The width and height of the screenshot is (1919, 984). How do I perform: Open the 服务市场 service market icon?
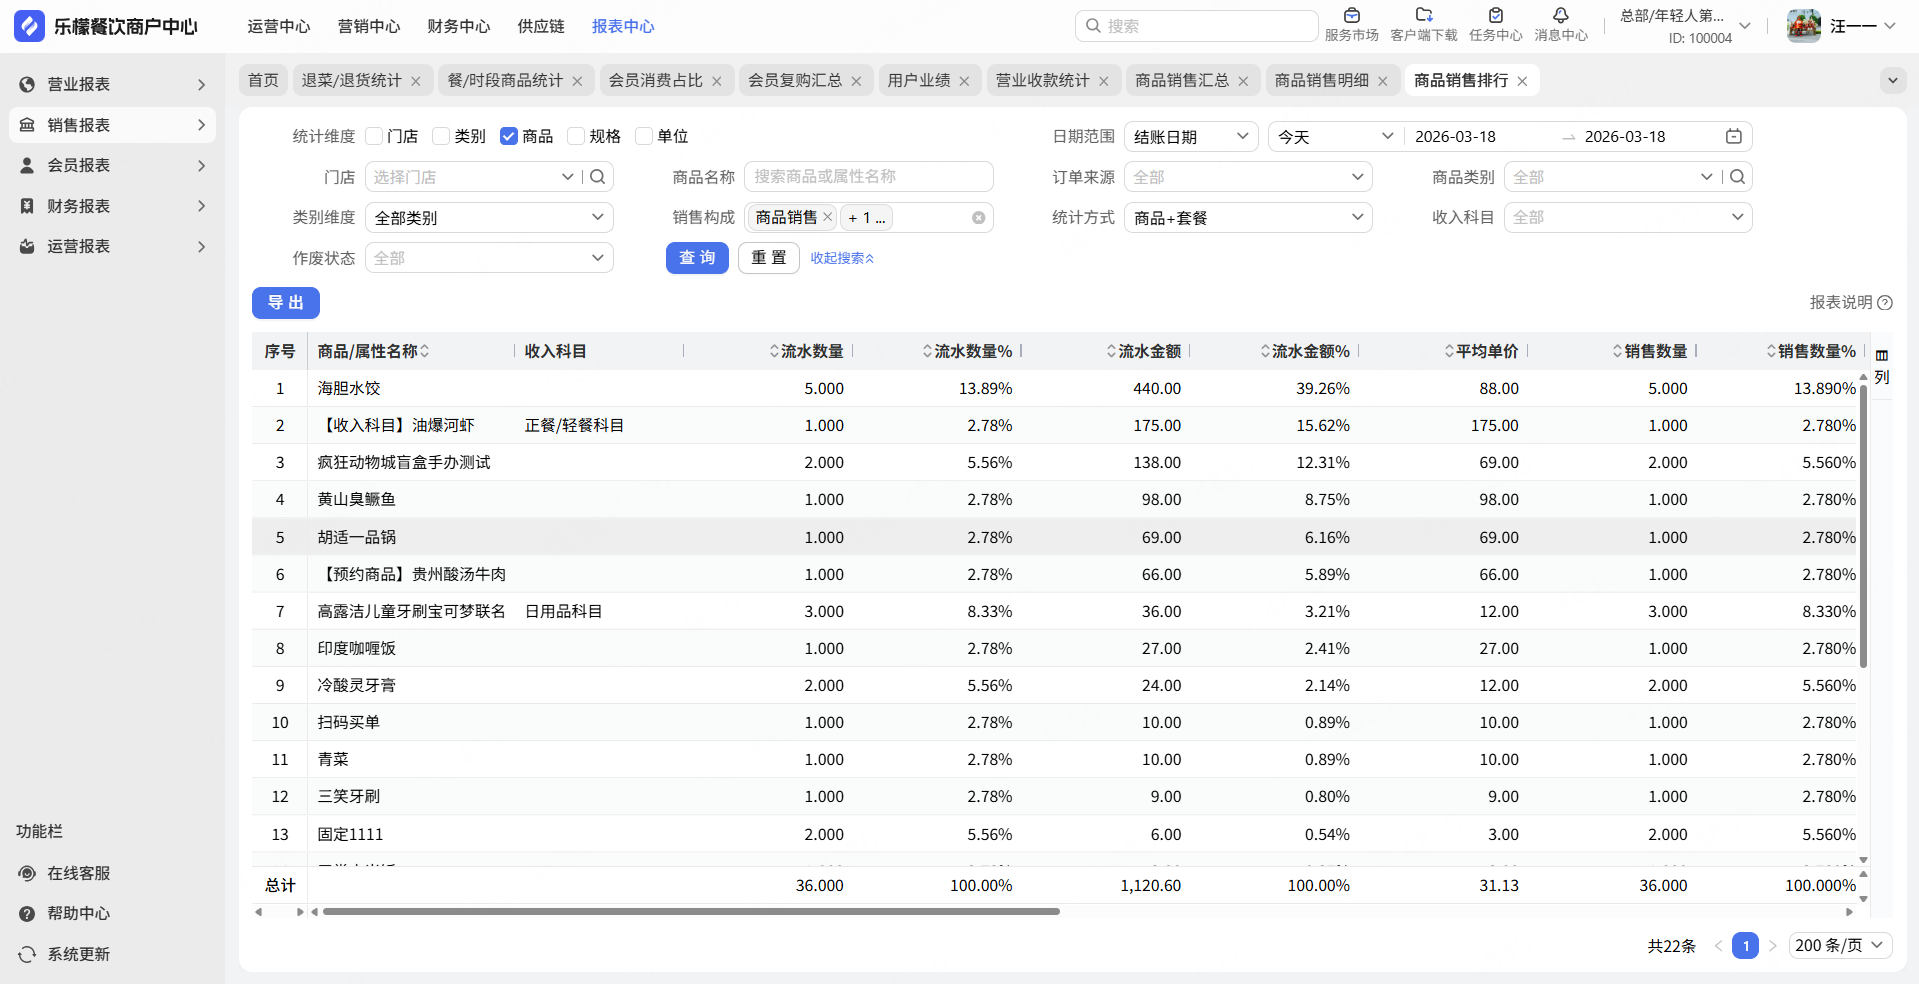(x=1351, y=16)
